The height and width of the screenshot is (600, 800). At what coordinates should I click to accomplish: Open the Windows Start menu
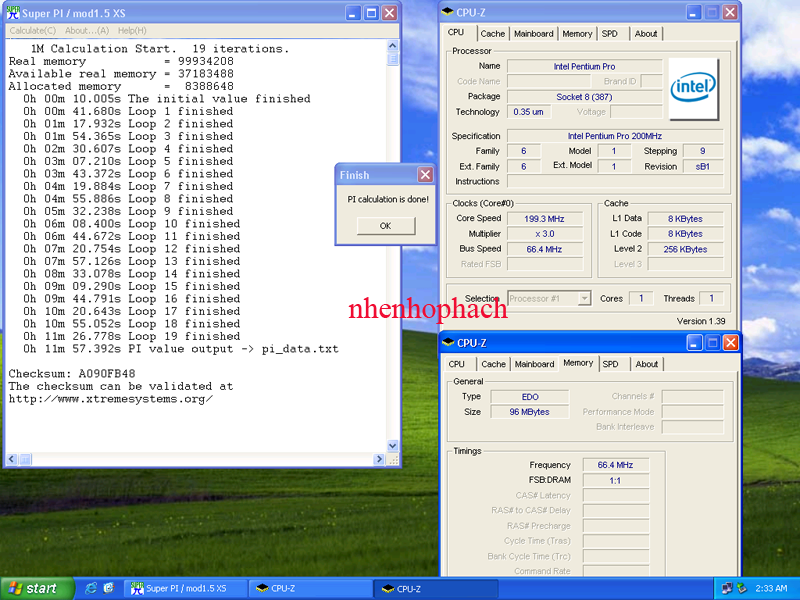click(x=37, y=588)
